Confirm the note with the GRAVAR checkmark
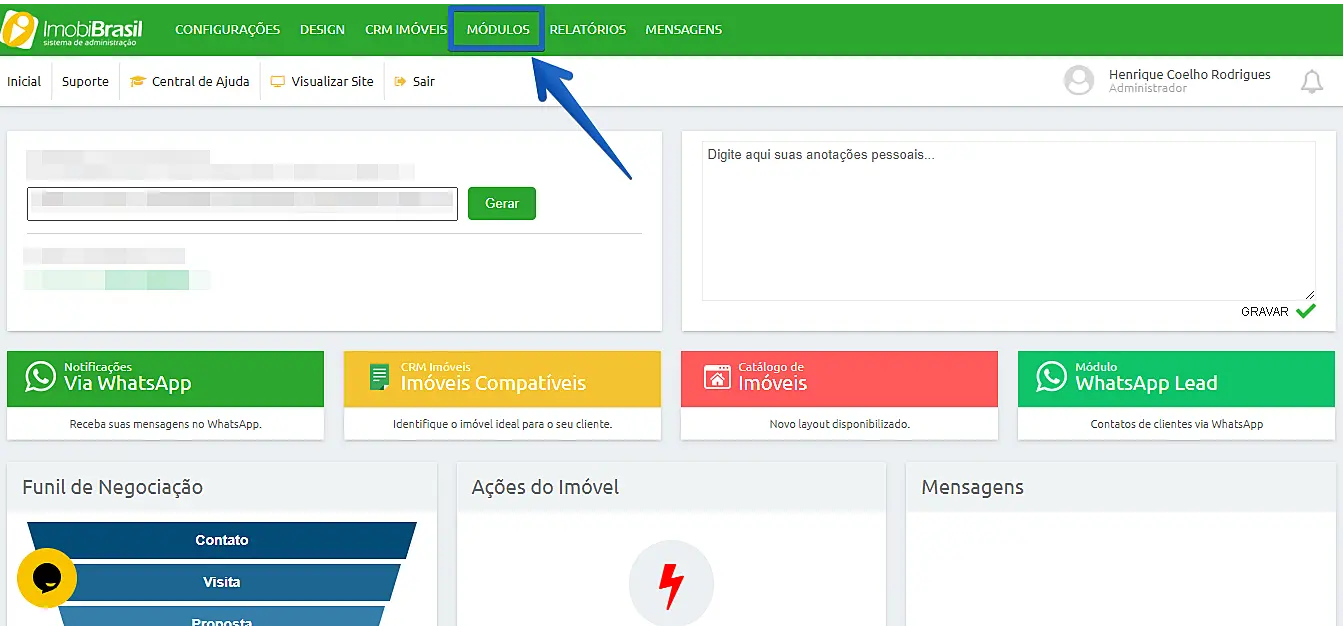The image size is (1343, 626). (1305, 311)
